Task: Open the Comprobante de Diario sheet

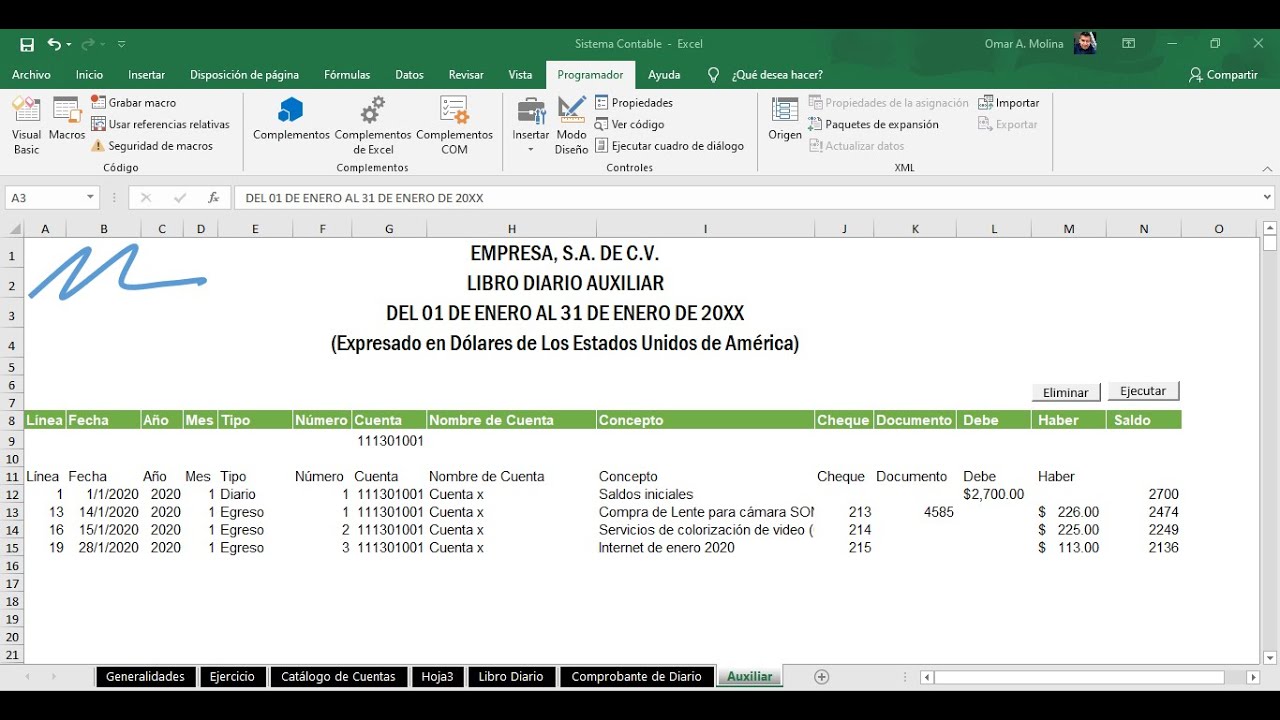Action: (x=637, y=677)
